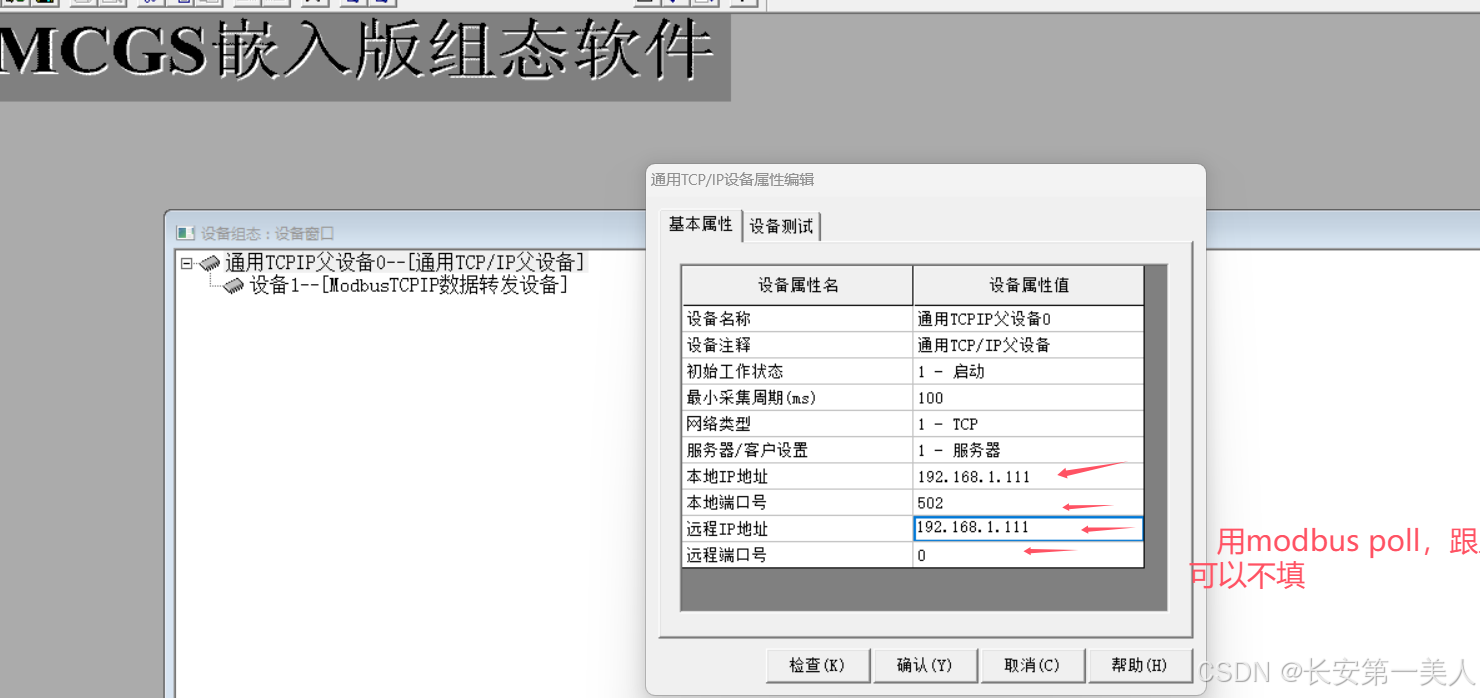
Task: Open the 服务器/客户设置 value option
Action: pos(1027,450)
